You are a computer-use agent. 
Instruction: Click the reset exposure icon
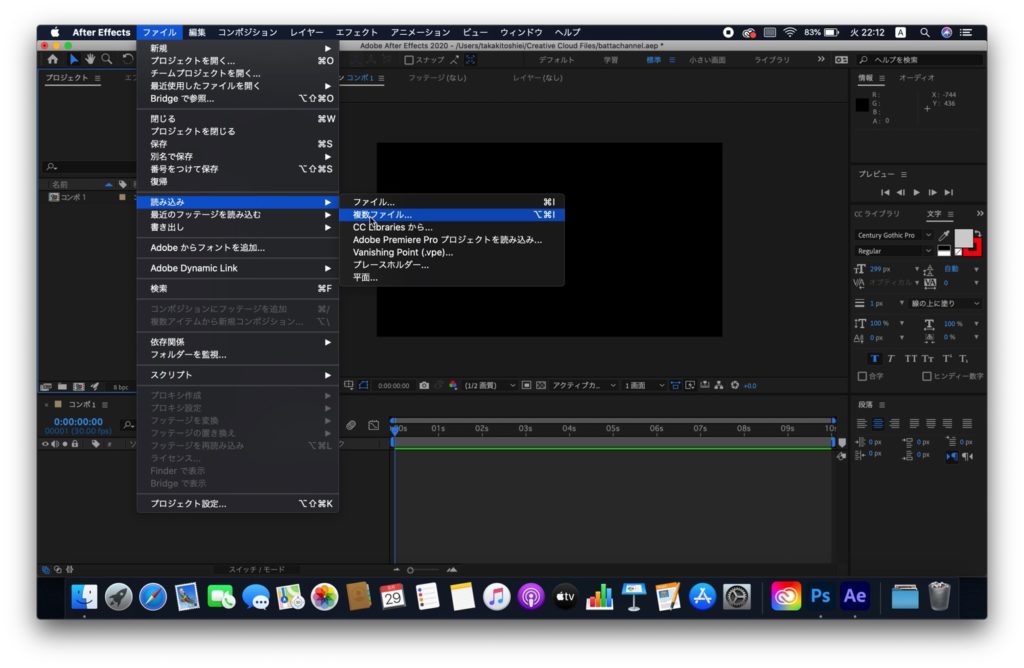[735, 385]
